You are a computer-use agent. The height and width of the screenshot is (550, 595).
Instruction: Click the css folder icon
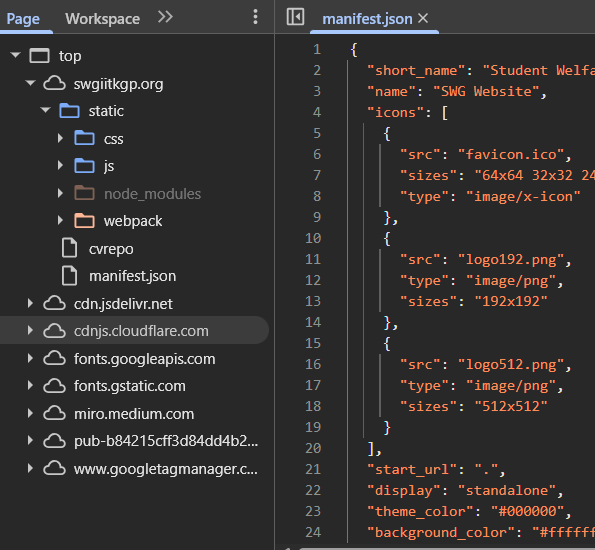click(84, 138)
